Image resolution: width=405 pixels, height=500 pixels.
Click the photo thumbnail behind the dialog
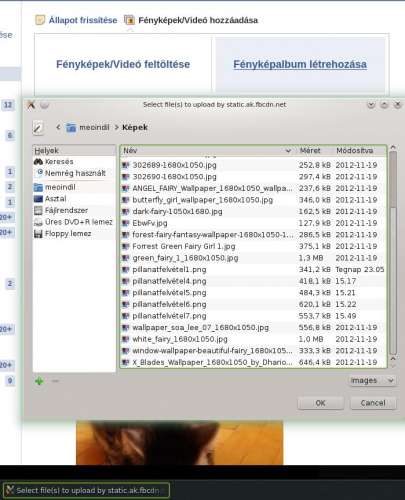pyautogui.click(x=179, y=442)
